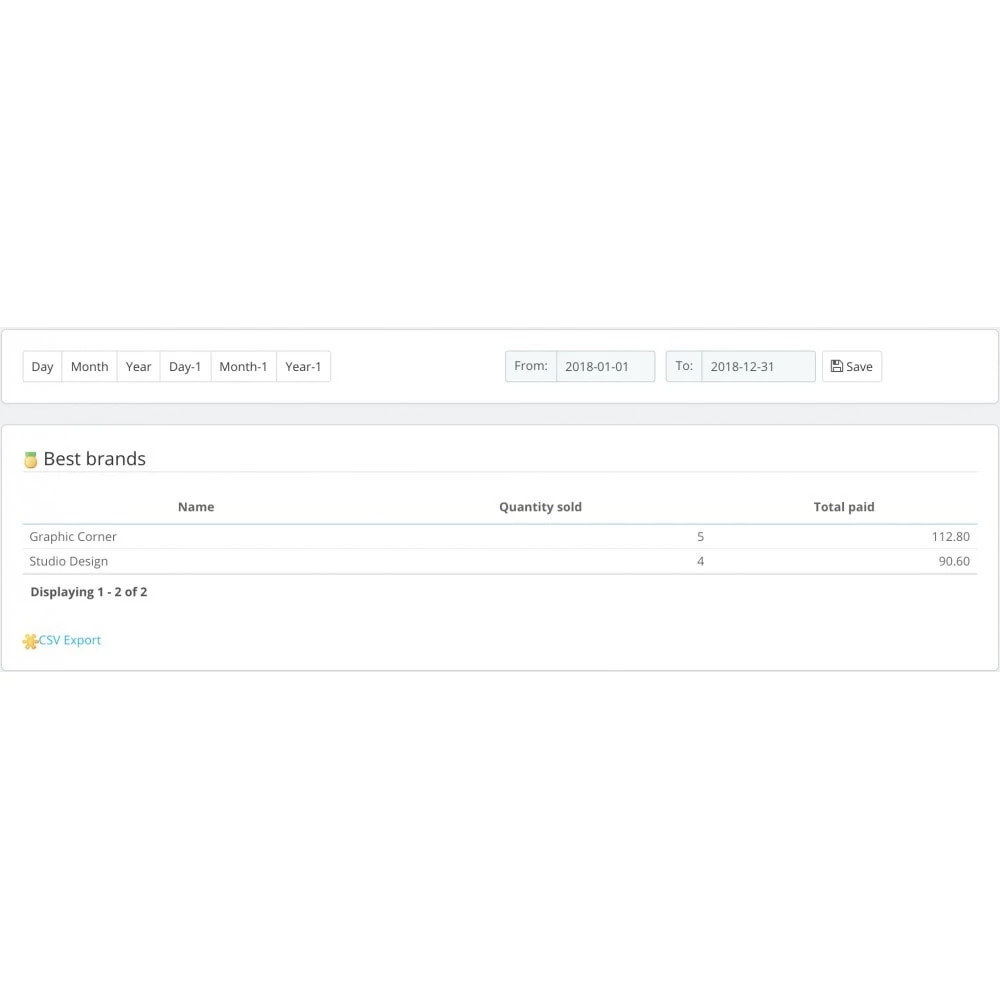
Task: Click the Displaying 1 - 2 of 2 text
Action: 89,592
